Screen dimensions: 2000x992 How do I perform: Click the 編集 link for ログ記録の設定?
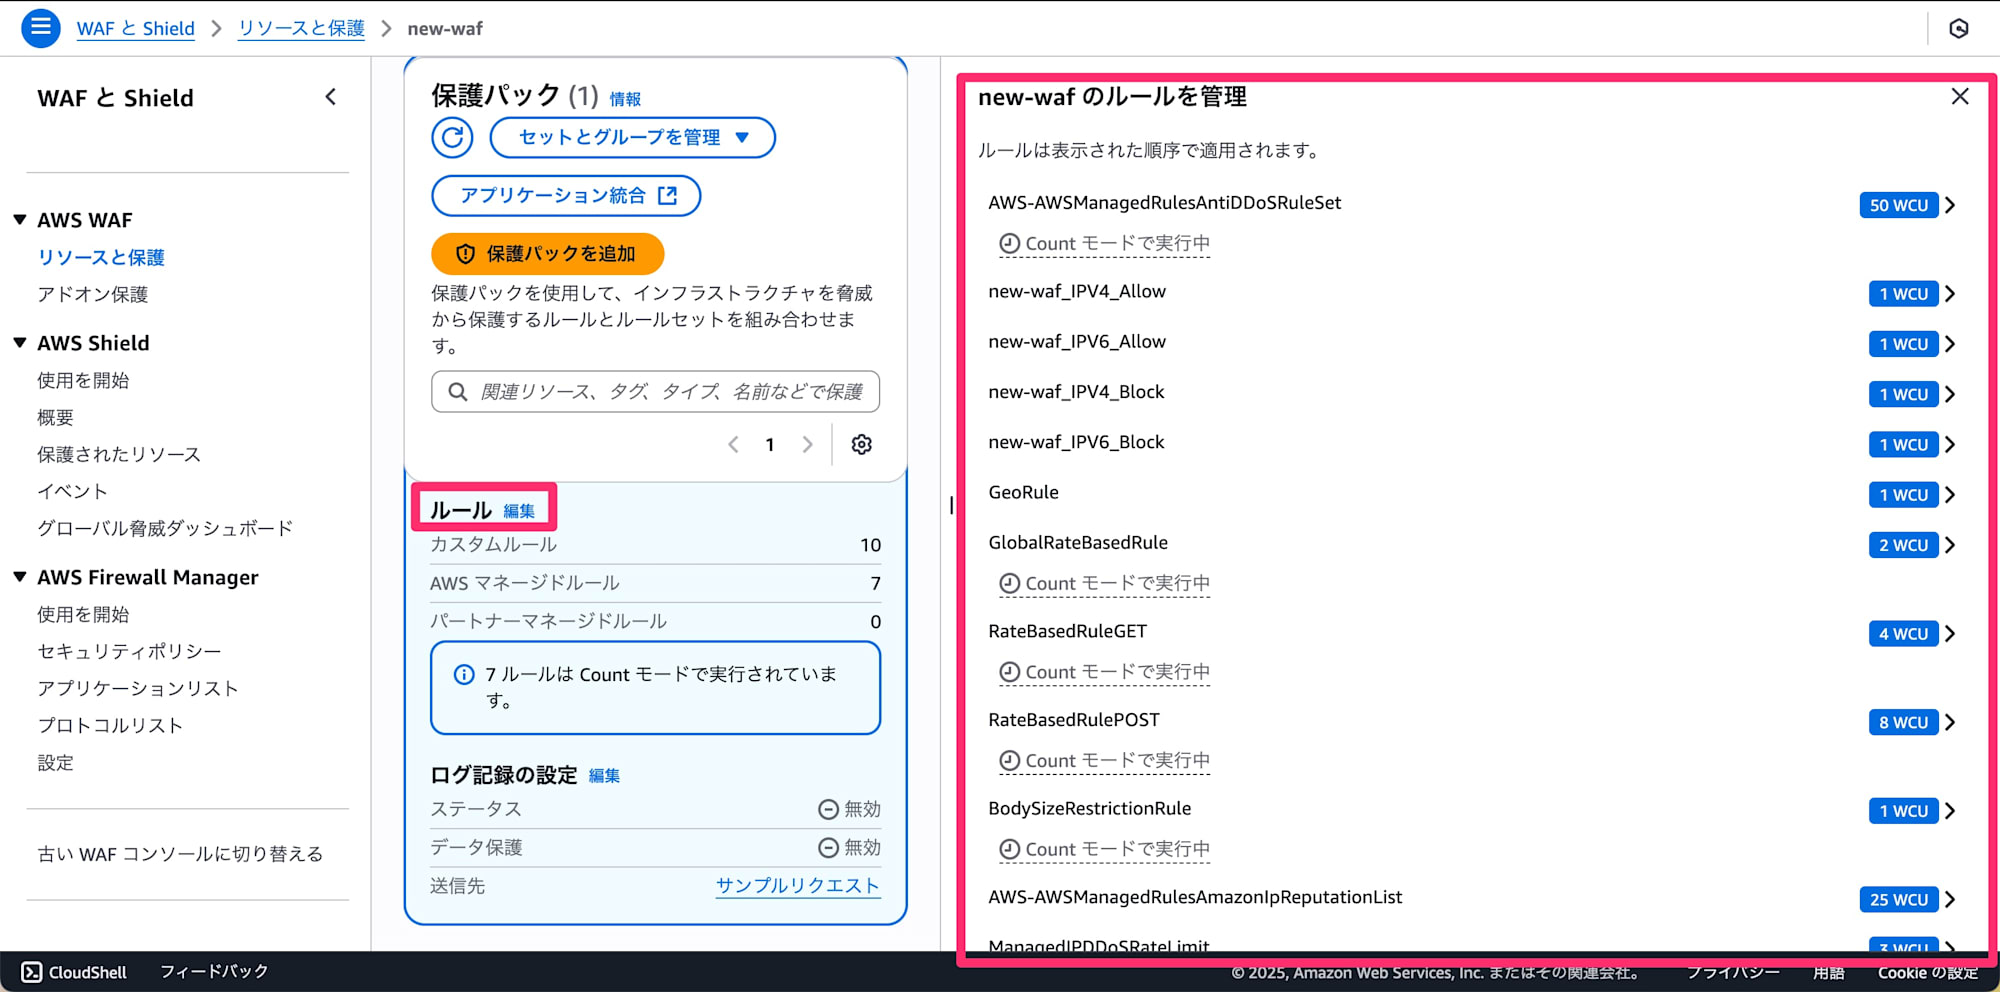coord(604,776)
